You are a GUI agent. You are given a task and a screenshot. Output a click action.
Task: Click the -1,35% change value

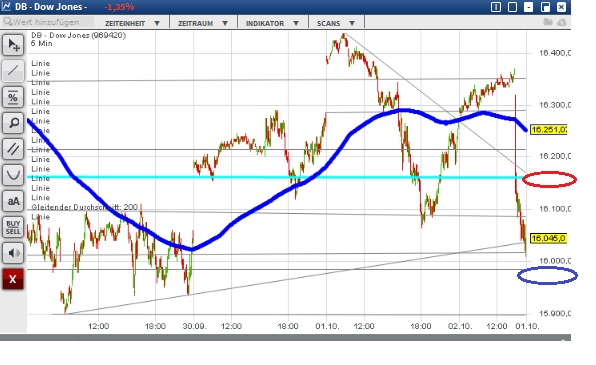pos(119,7)
